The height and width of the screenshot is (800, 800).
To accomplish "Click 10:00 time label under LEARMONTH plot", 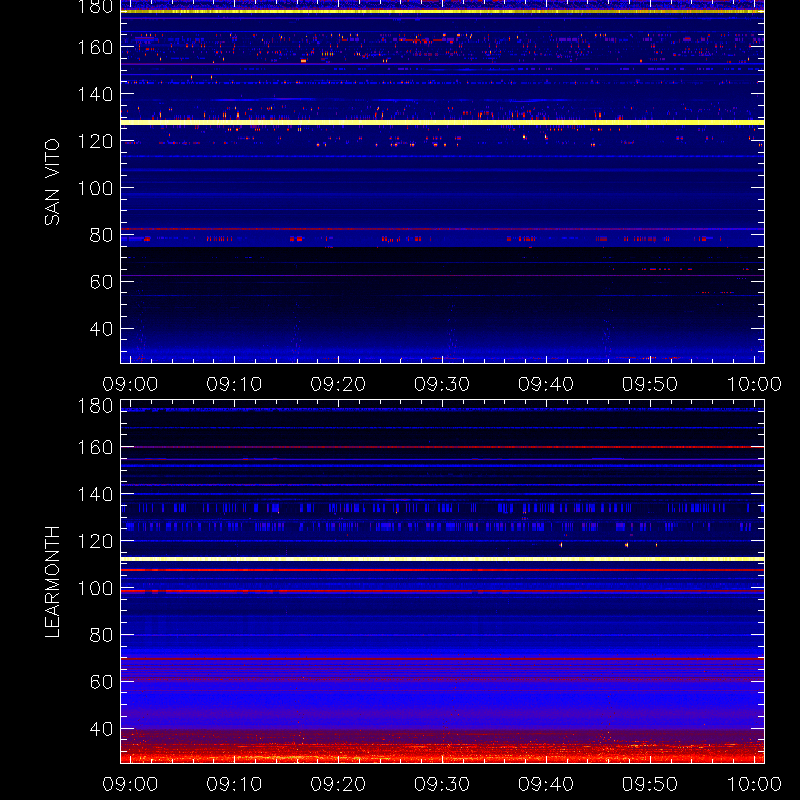I will tap(754, 784).
